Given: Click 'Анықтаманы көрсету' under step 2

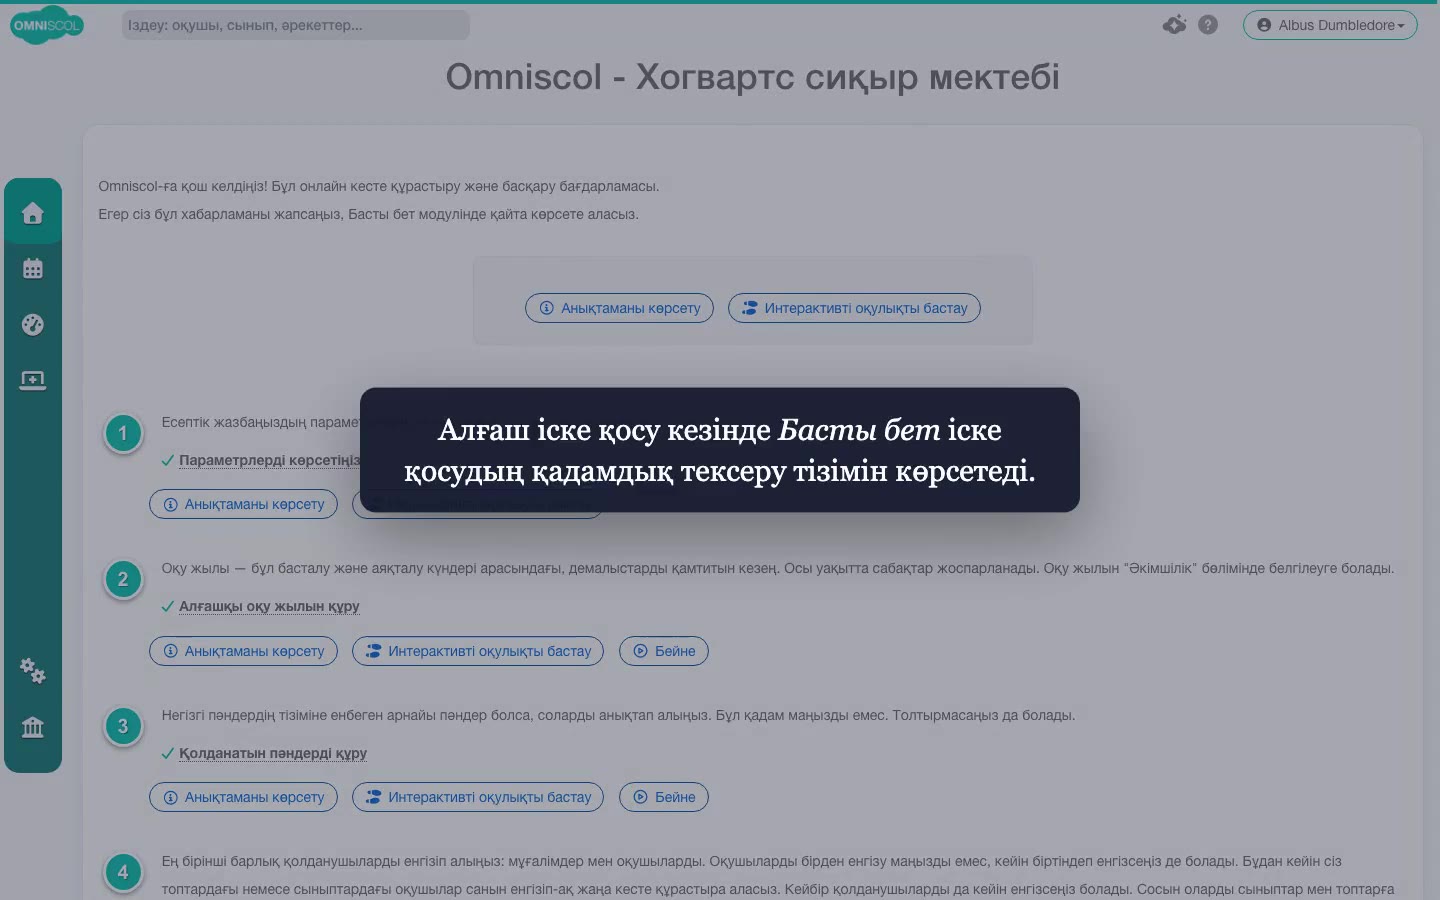Looking at the screenshot, I should (244, 651).
